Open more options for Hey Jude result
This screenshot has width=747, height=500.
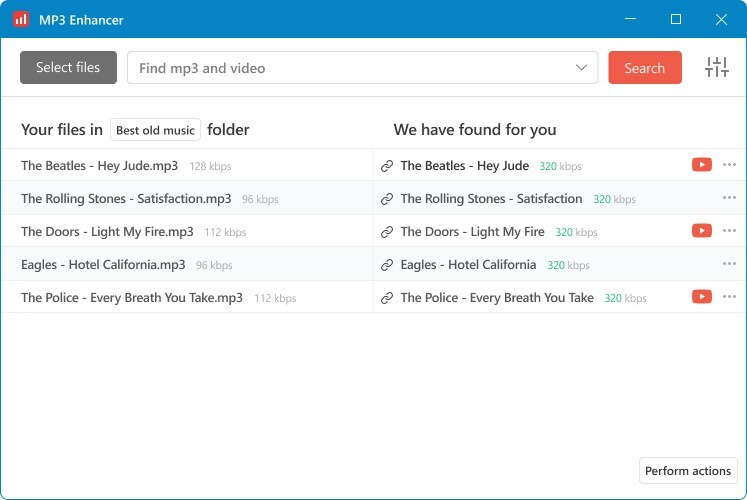point(729,165)
